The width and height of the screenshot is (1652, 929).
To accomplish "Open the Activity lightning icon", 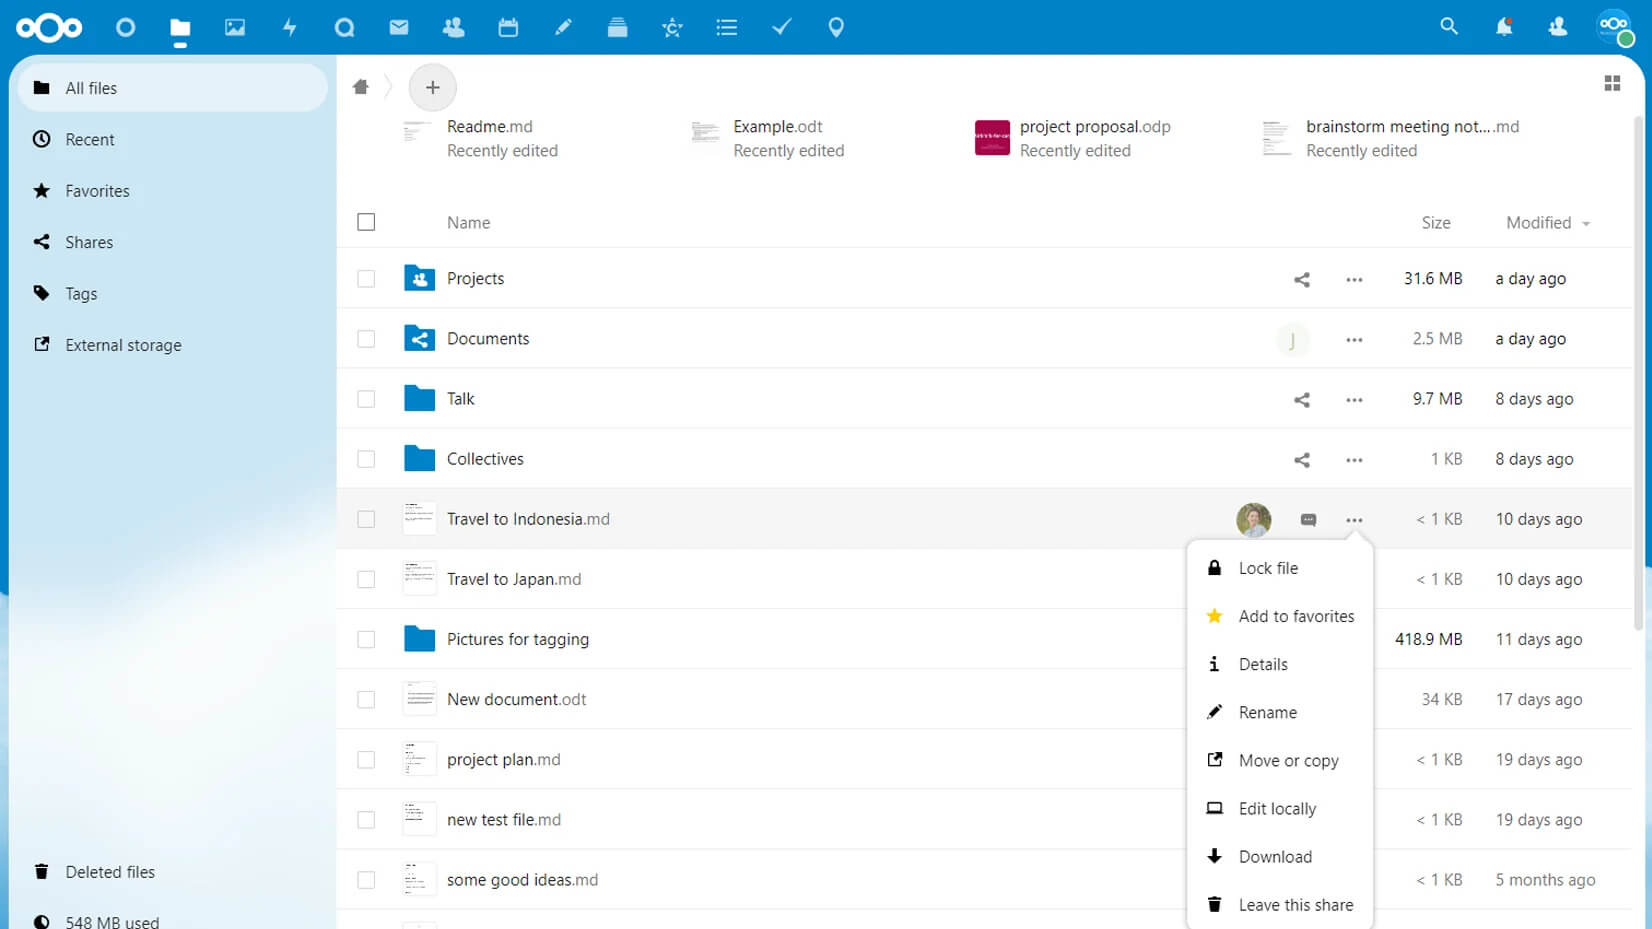I will 290,27.
